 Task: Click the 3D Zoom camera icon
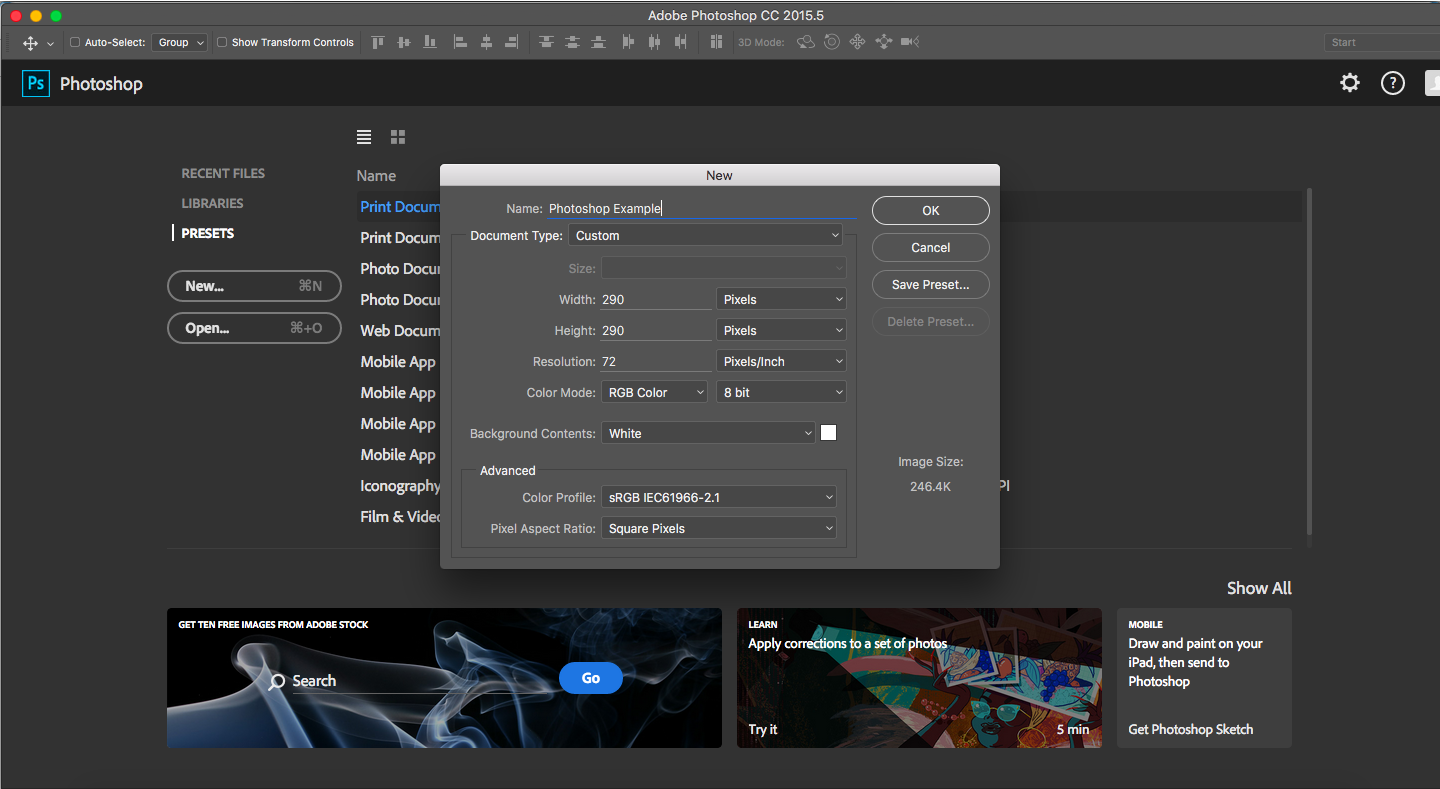click(909, 42)
